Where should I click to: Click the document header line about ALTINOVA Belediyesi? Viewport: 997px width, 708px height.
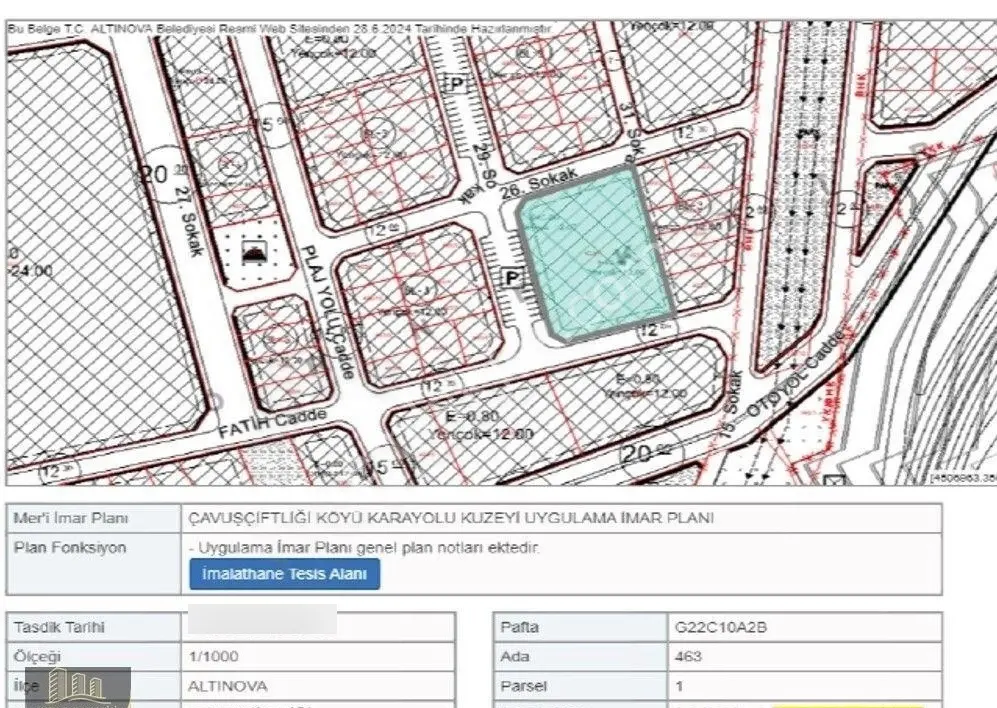tap(279, 29)
